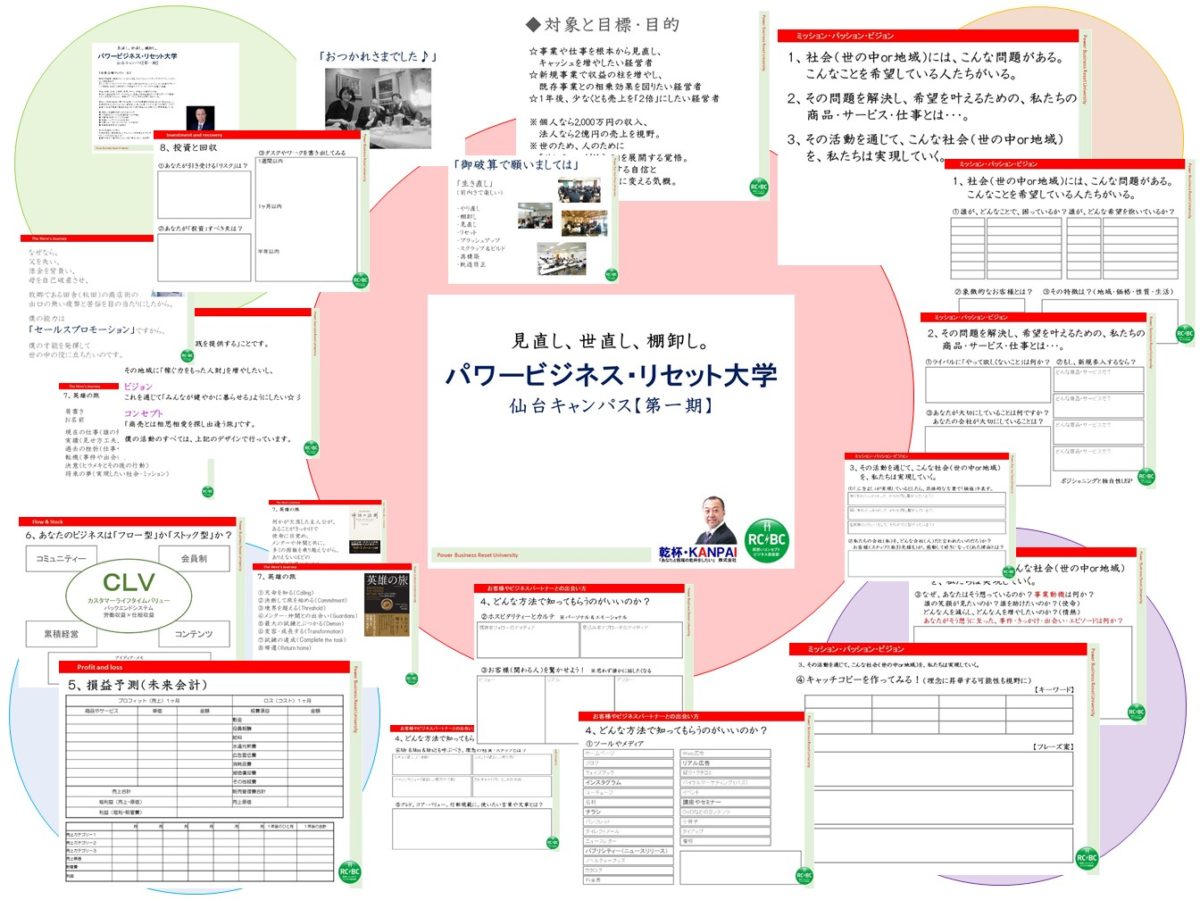Viewport: 1200px width, 900px height.
Task: Click the text 「セールスプロモーション」
Action: pyautogui.click(x=80, y=328)
